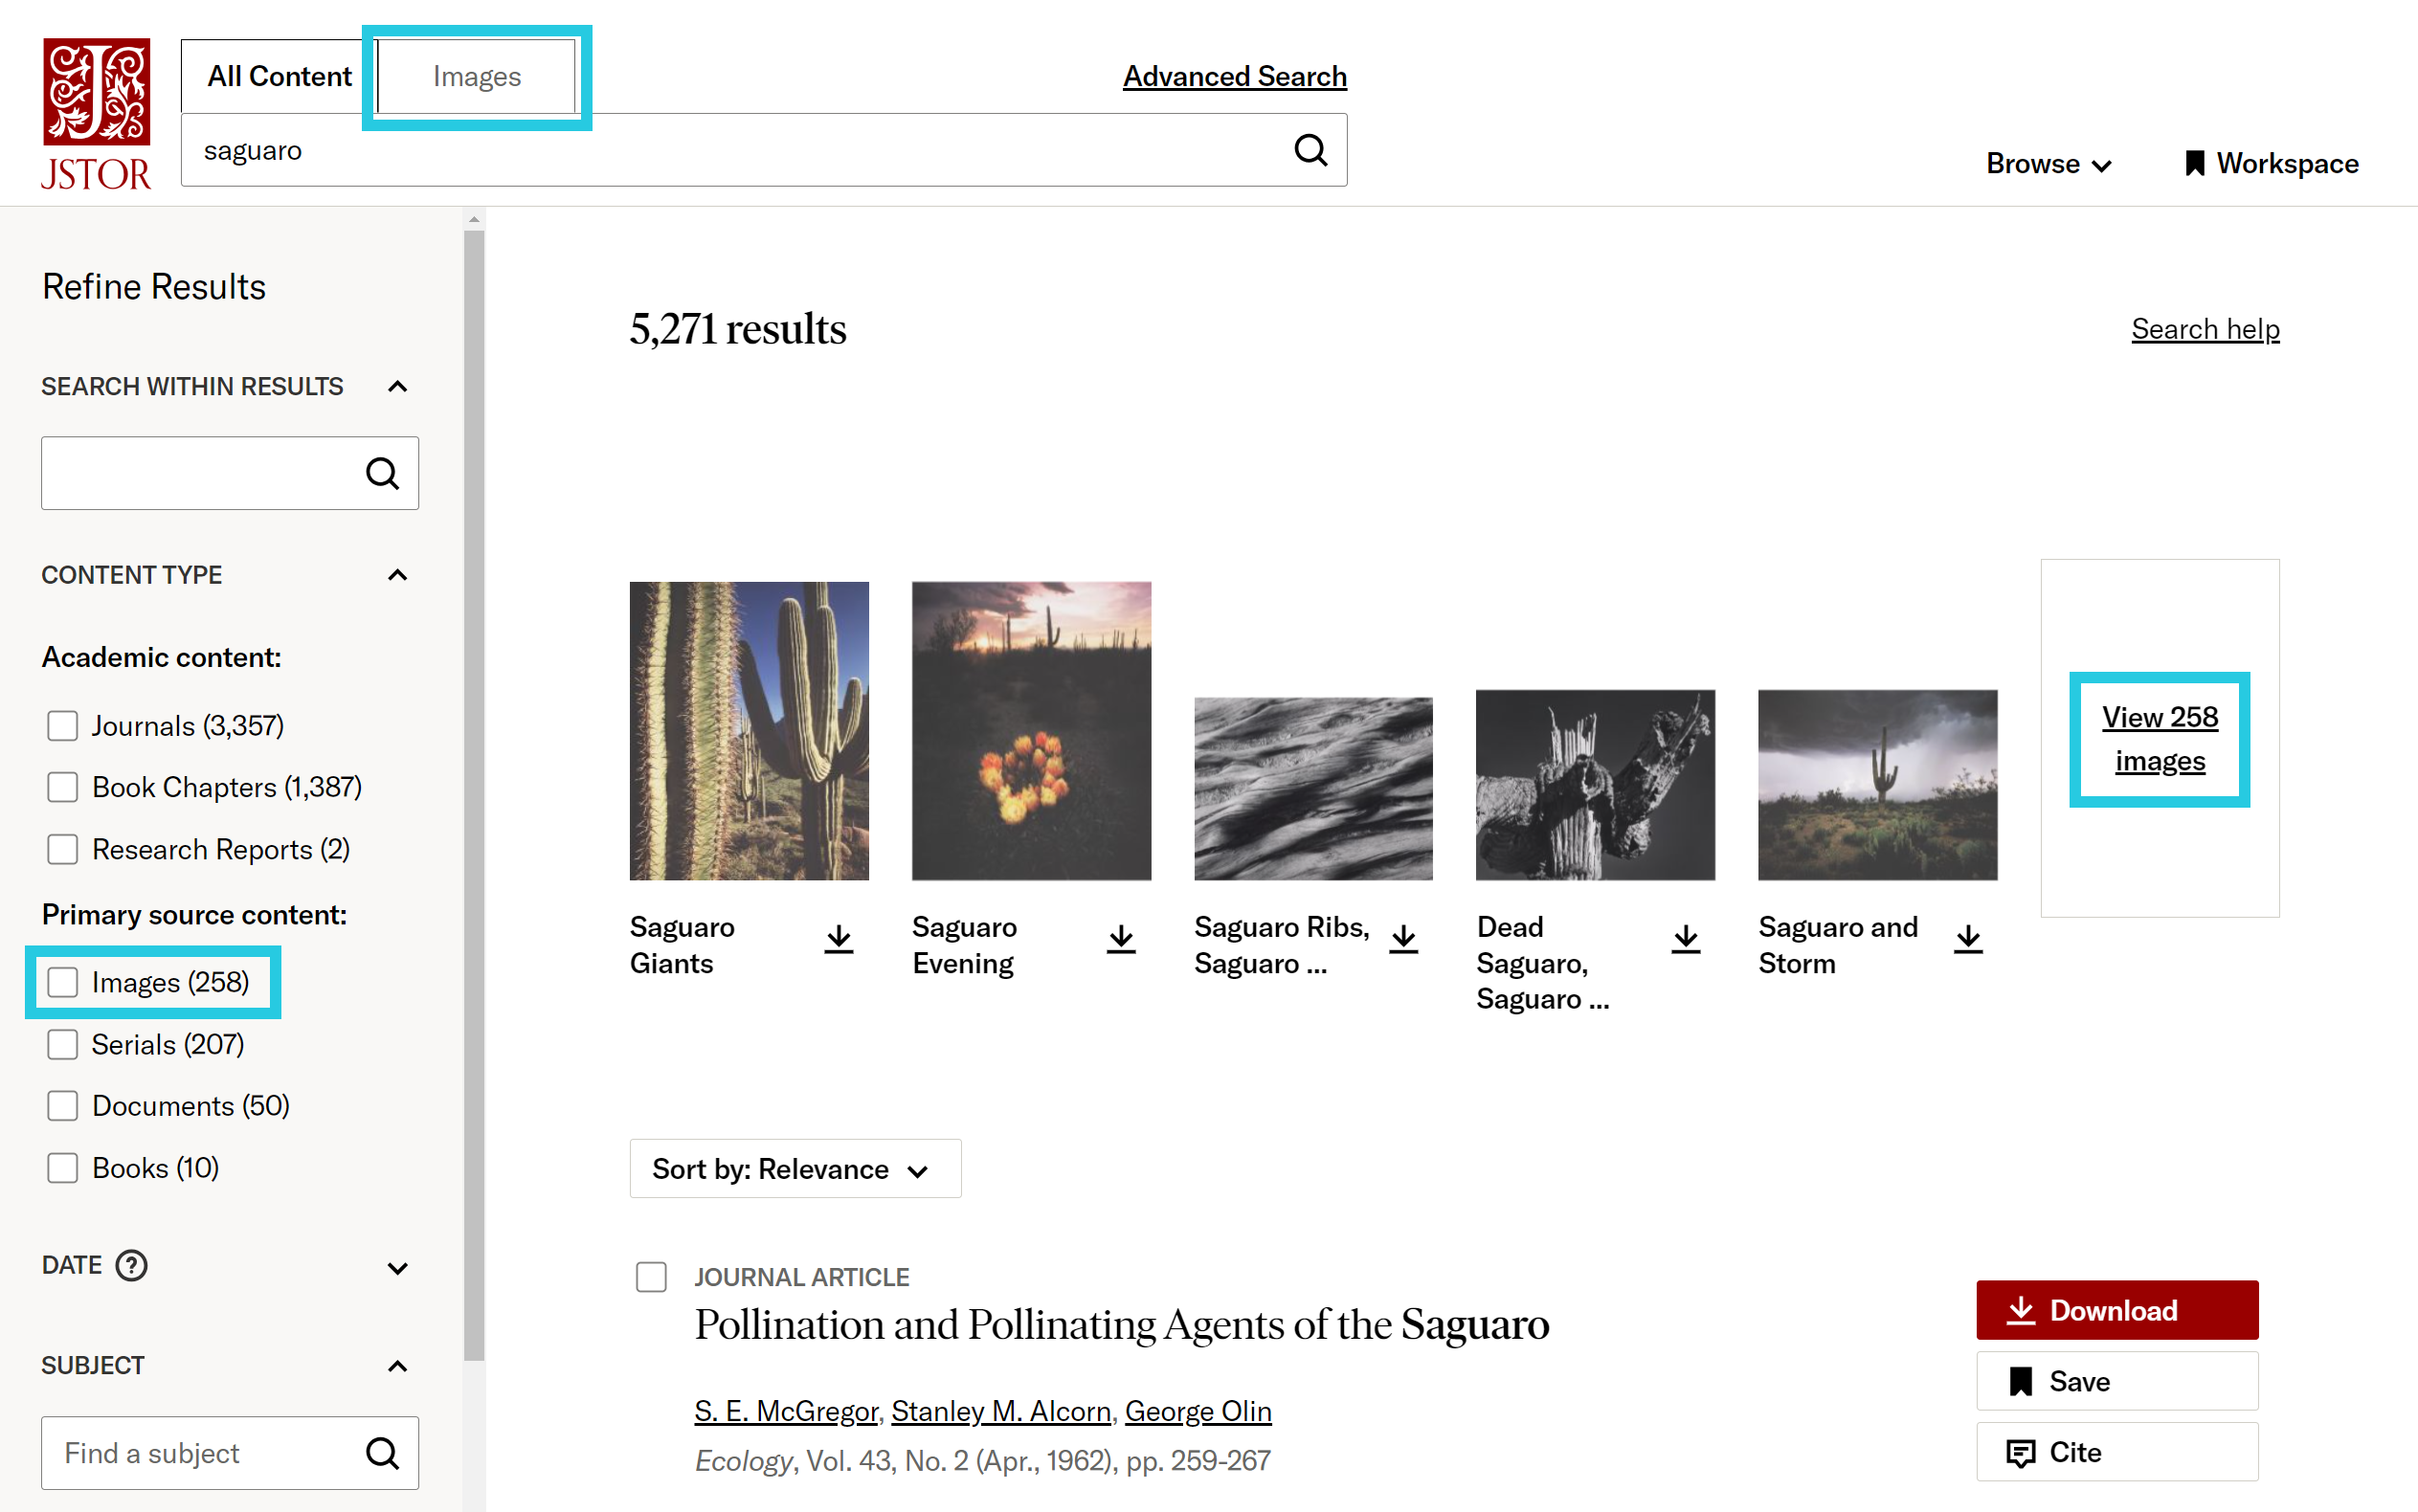The image size is (2418, 1512).
Task: Click View 258 images link
Action: coord(2159,739)
